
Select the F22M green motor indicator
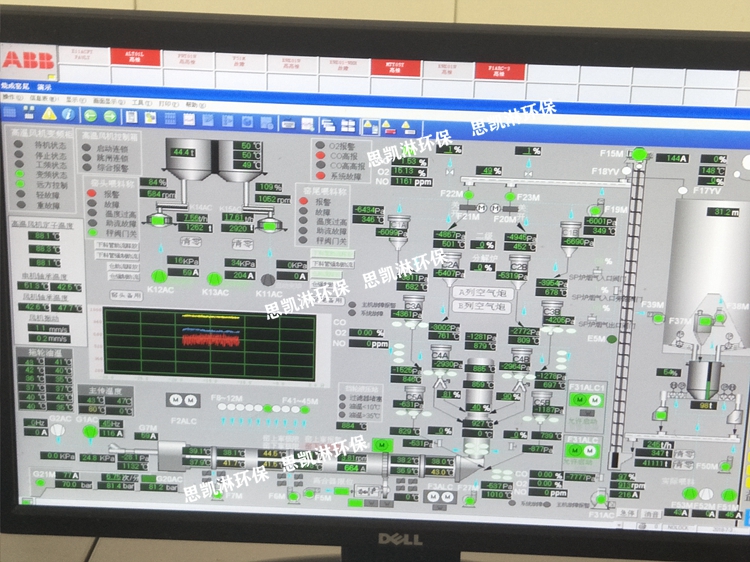469,195
